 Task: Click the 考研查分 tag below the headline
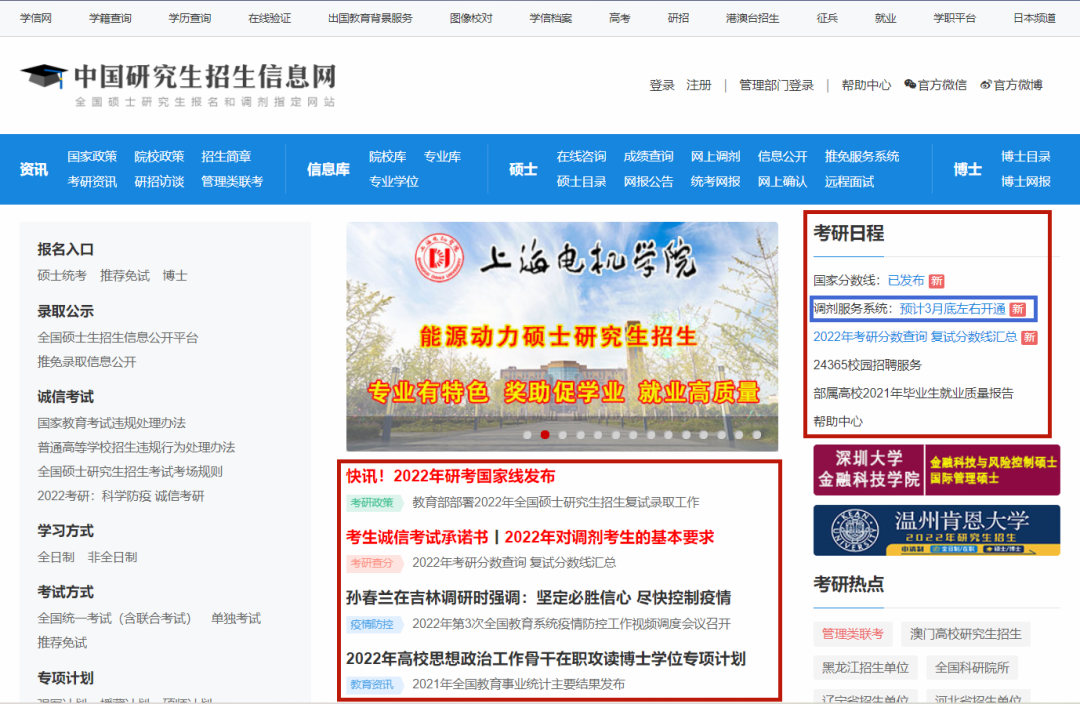(x=374, y=563)
